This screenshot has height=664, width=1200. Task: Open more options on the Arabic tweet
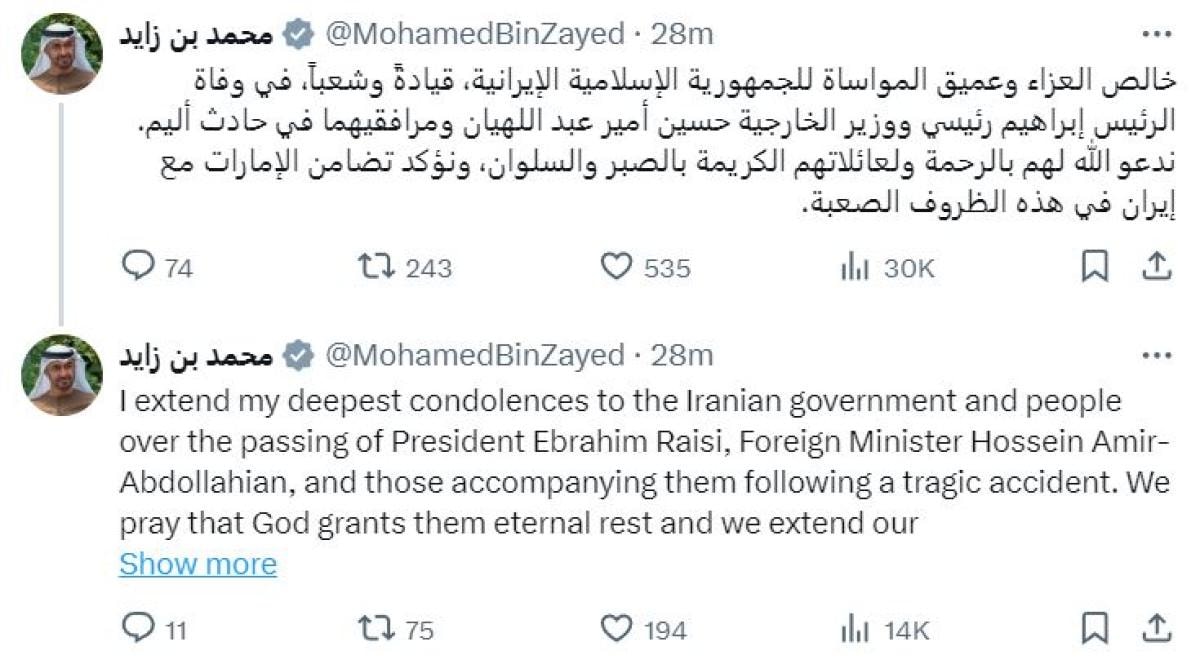click(1156, 34)
